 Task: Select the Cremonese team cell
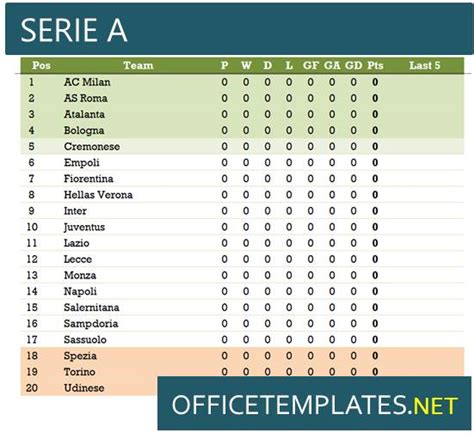point(92,146)
